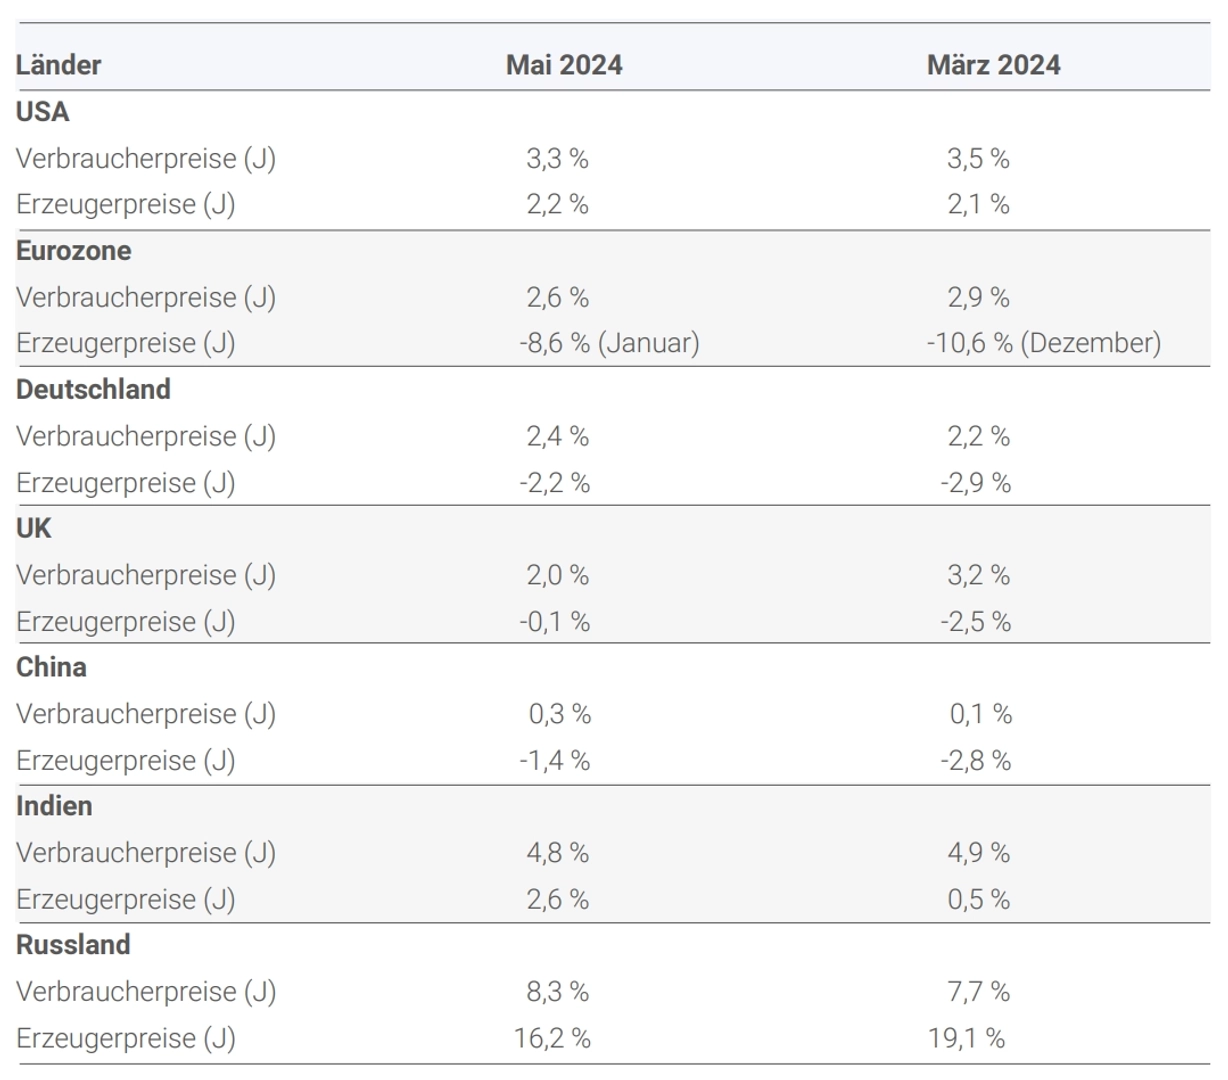Click the USA section heading
This screenshot has width=1228, height=1080.
[43, 112]
